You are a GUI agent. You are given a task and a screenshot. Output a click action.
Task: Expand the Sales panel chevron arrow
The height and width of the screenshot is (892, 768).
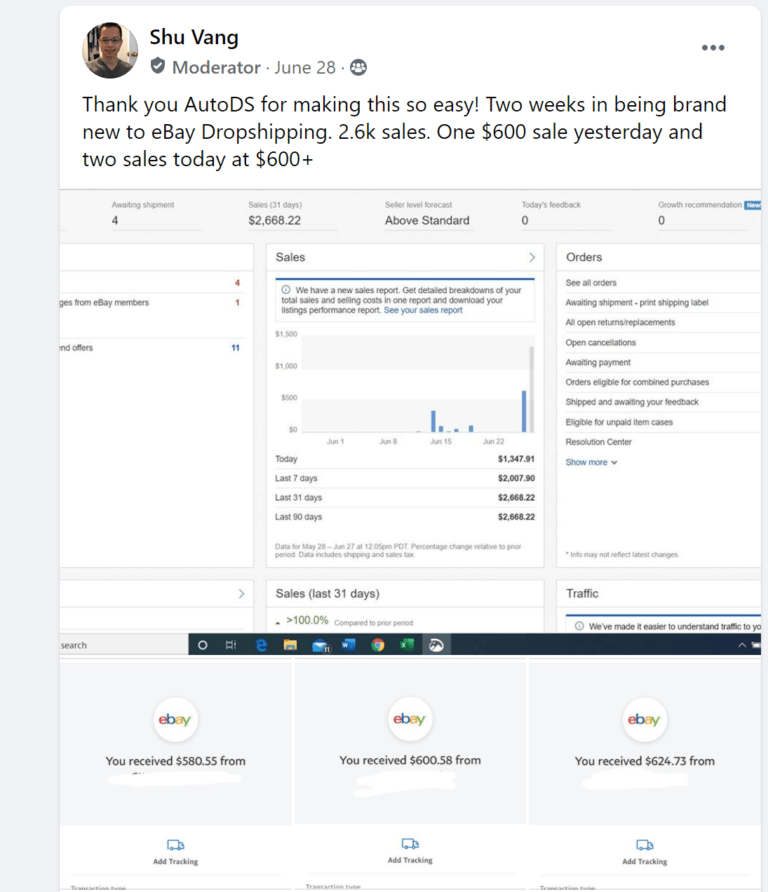[x=532, y=257]
